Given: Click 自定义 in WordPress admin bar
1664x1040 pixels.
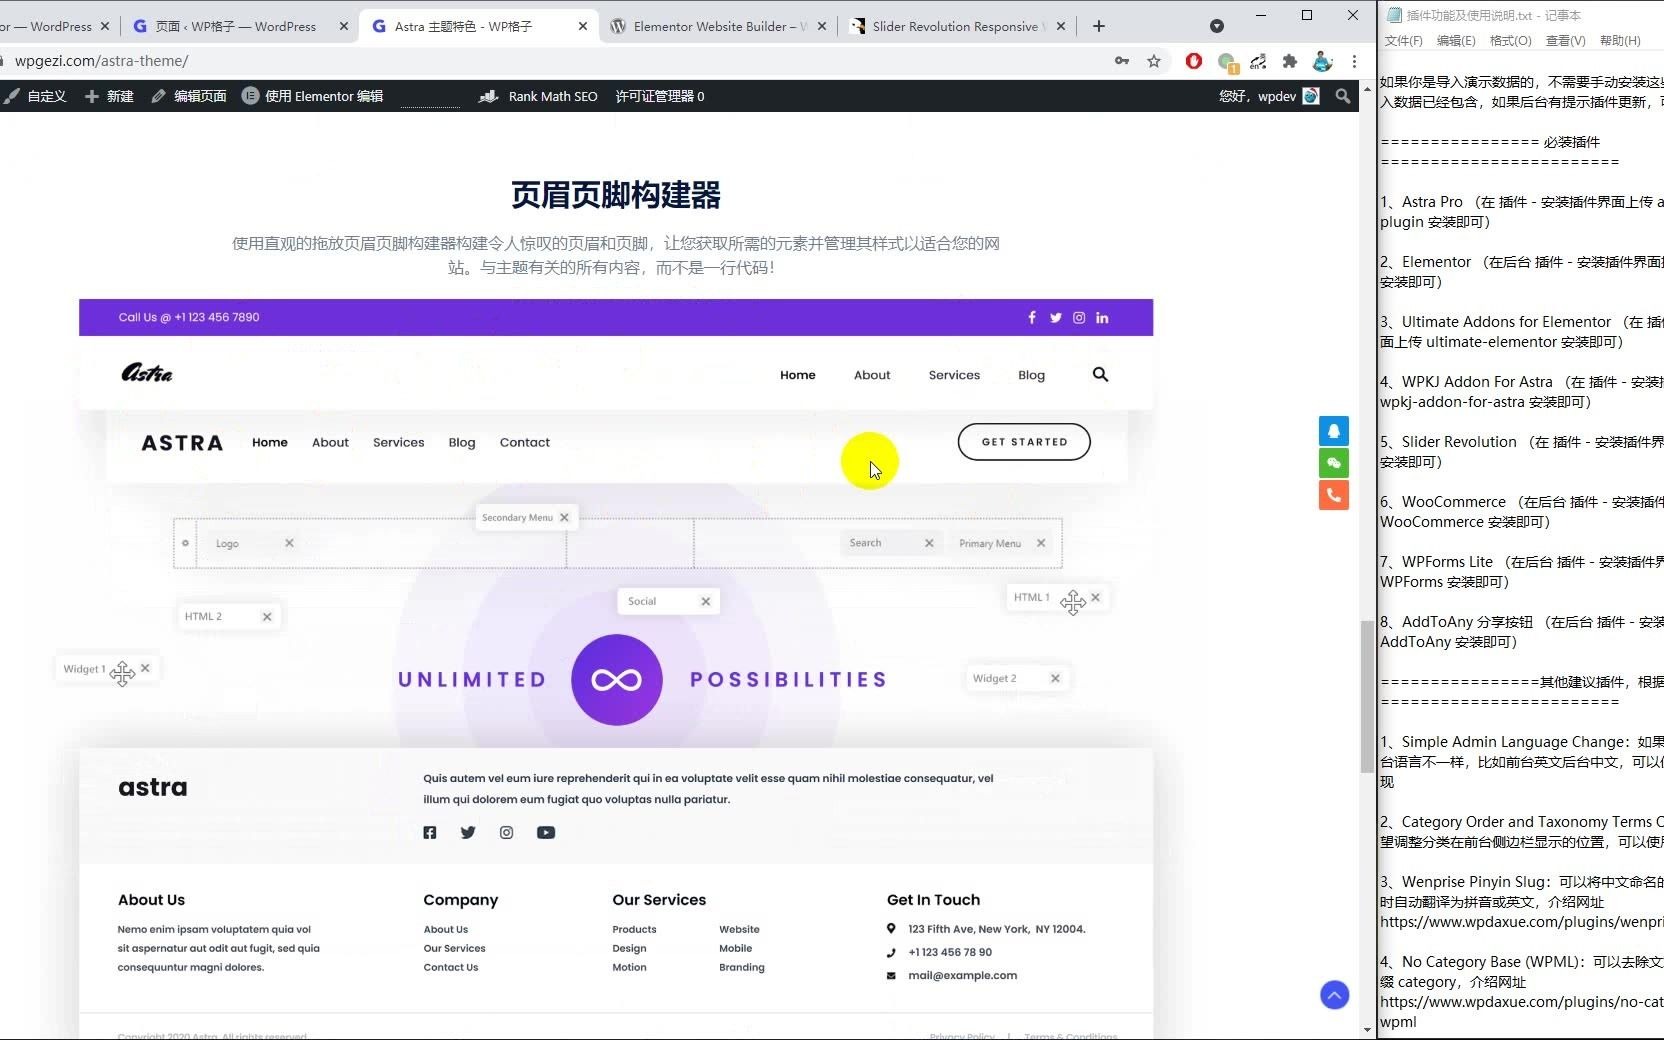Looking at the screenshot, I should click(36, 96).
